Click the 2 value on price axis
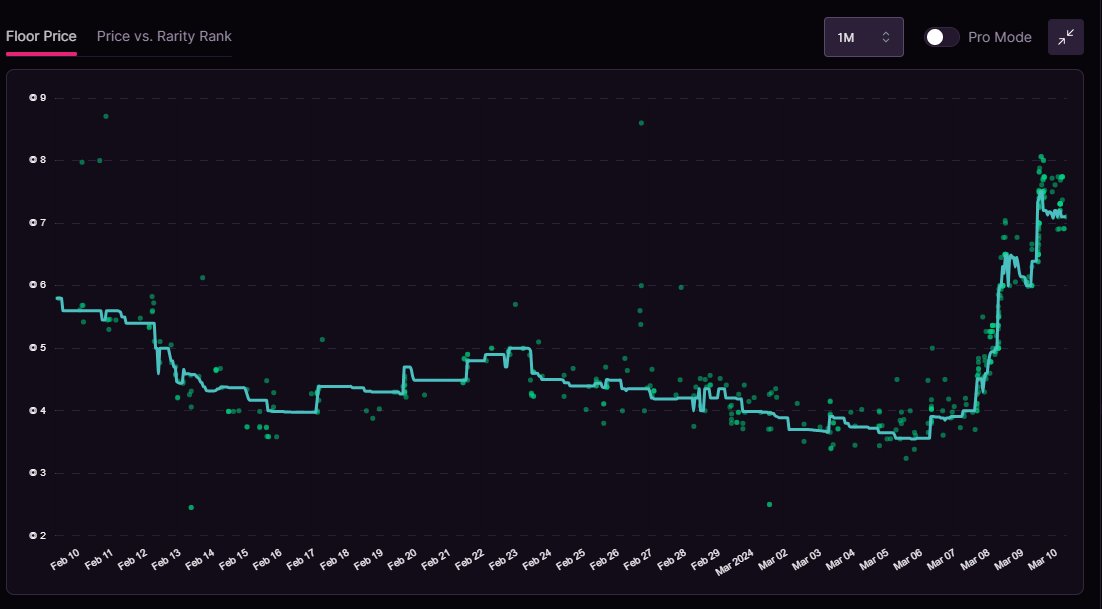This screenshot has height=609, width=1102. coord(38,535)
